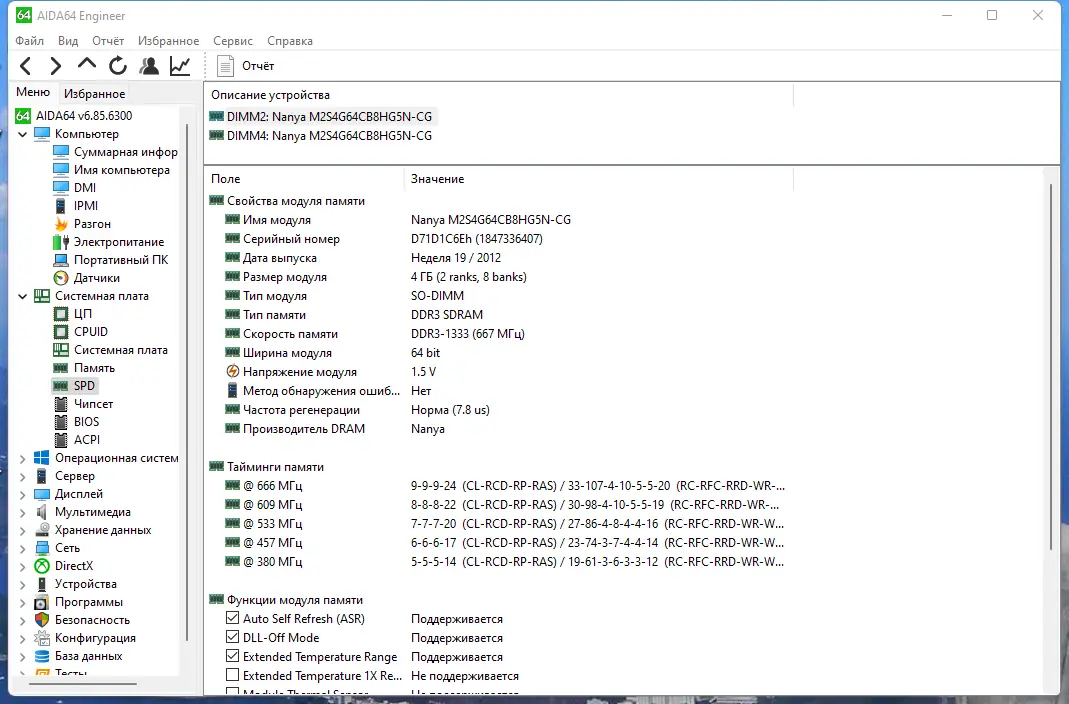Select SPD item in the tree
Viewport: 1069px width, 704px height.
(x=74, y=386)
